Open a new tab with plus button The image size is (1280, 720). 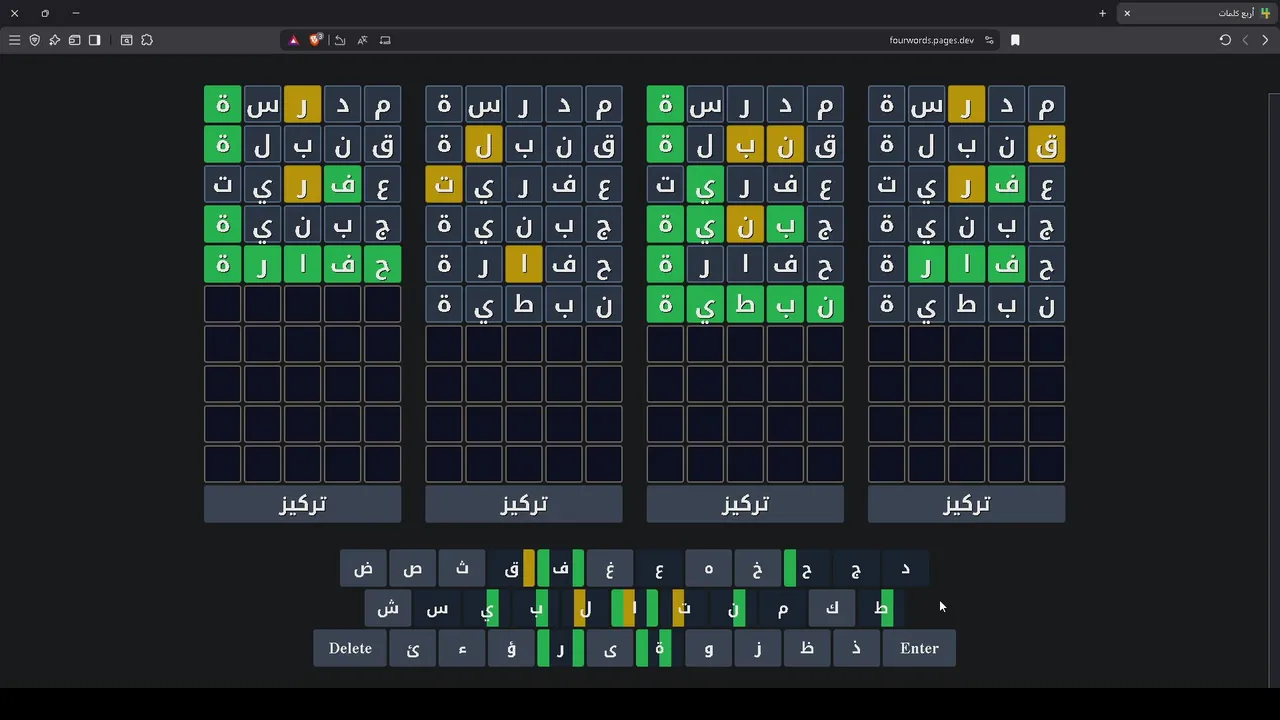1102,13
